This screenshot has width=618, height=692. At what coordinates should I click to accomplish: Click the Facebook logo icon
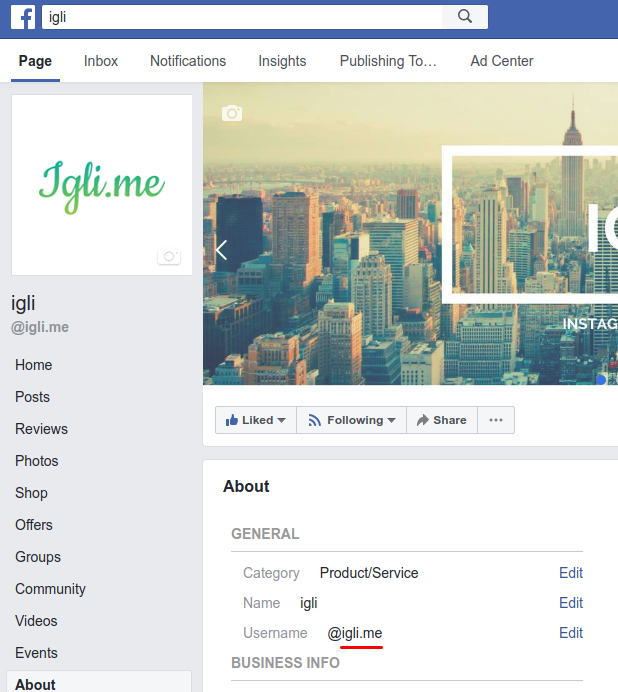(23, 17)
